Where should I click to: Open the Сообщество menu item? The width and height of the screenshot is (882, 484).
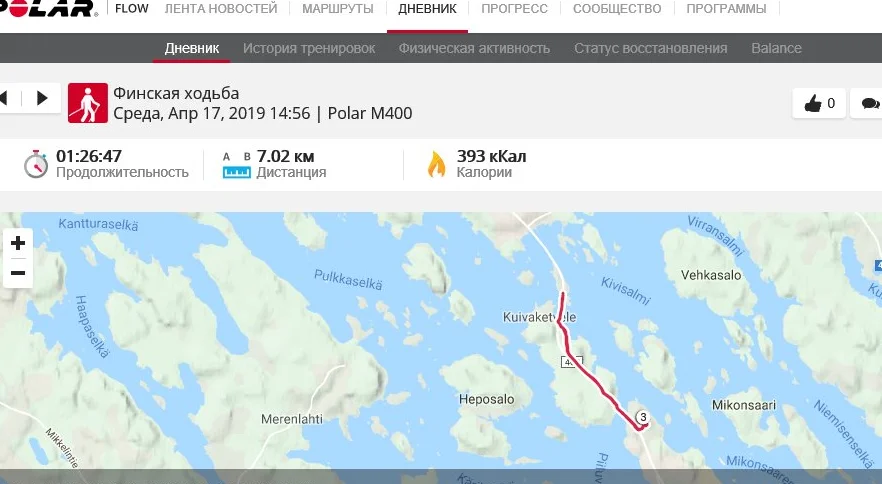617,9
